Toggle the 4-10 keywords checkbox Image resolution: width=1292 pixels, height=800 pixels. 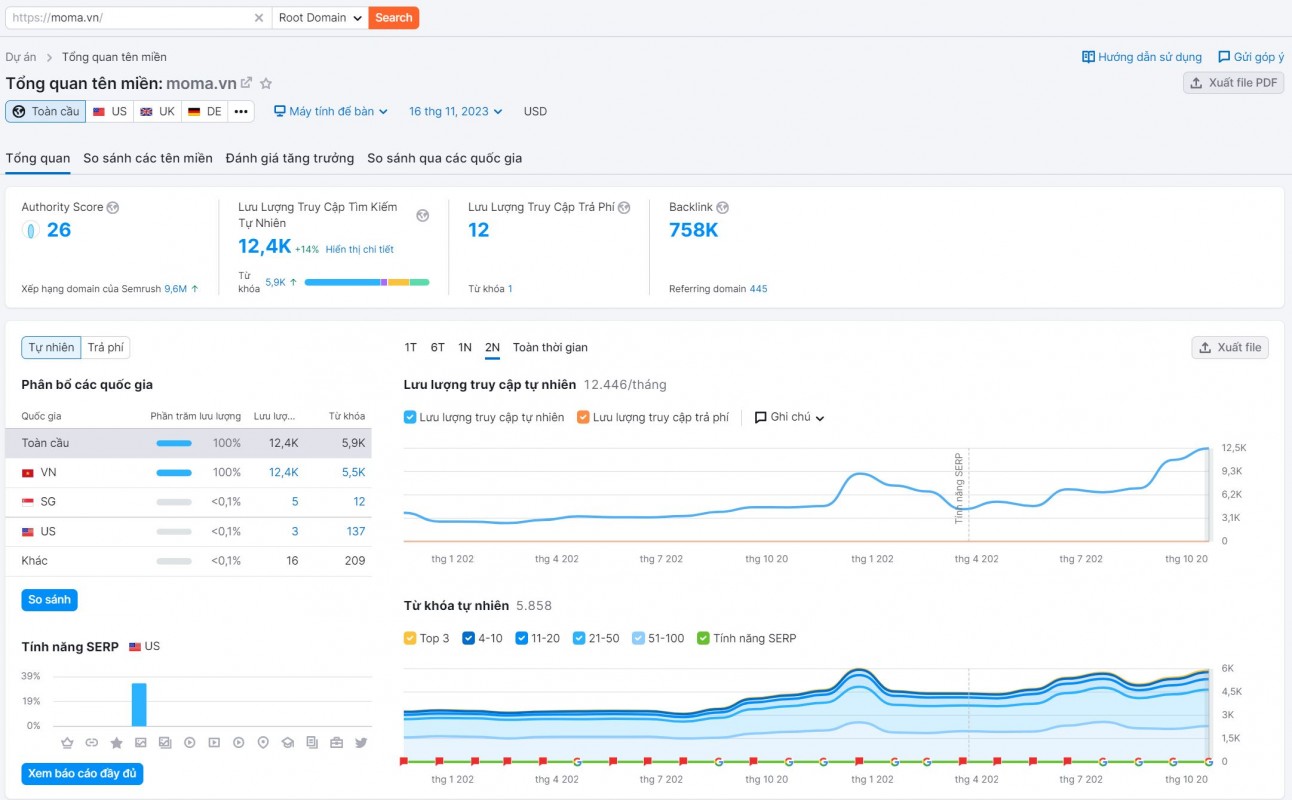pyautogui.click(x=468, y=638)
